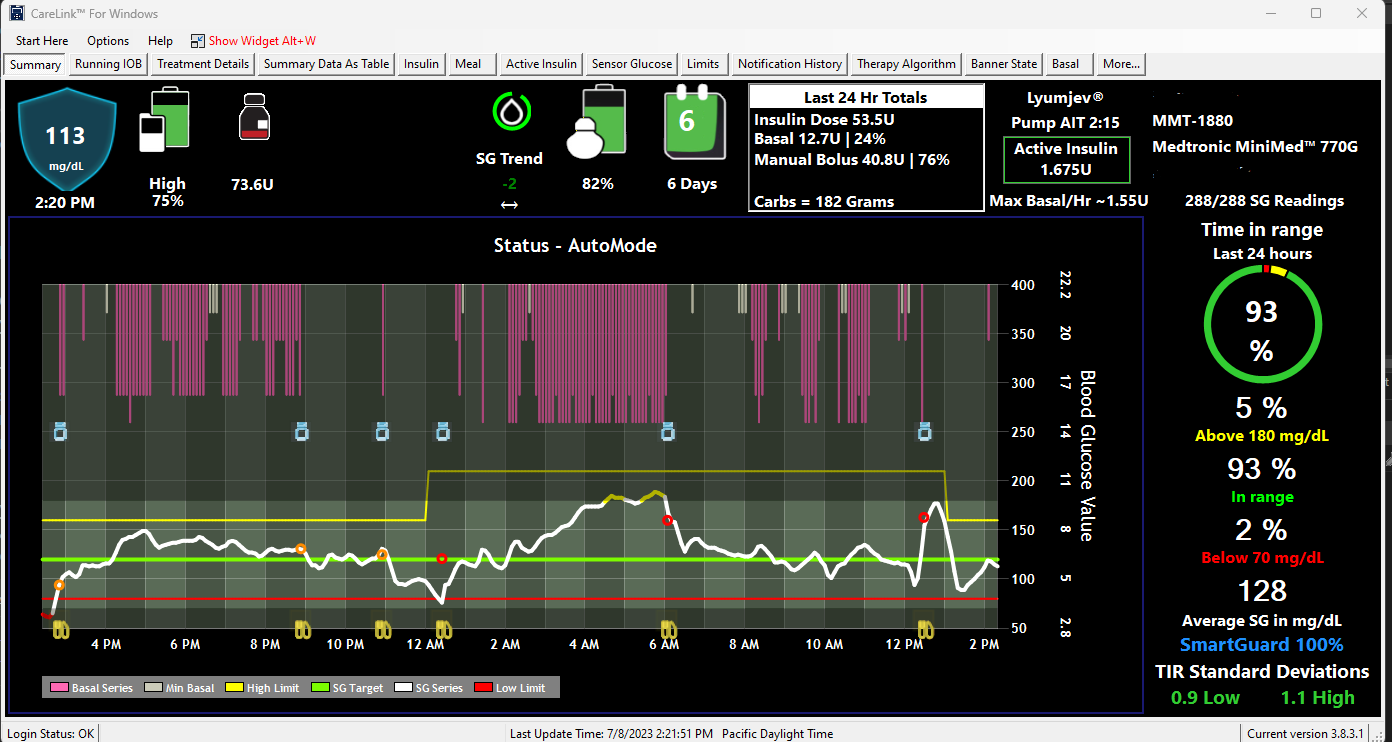
Task: Click the yellow meal marker near 12:30 PM
Action: (926, 629)
